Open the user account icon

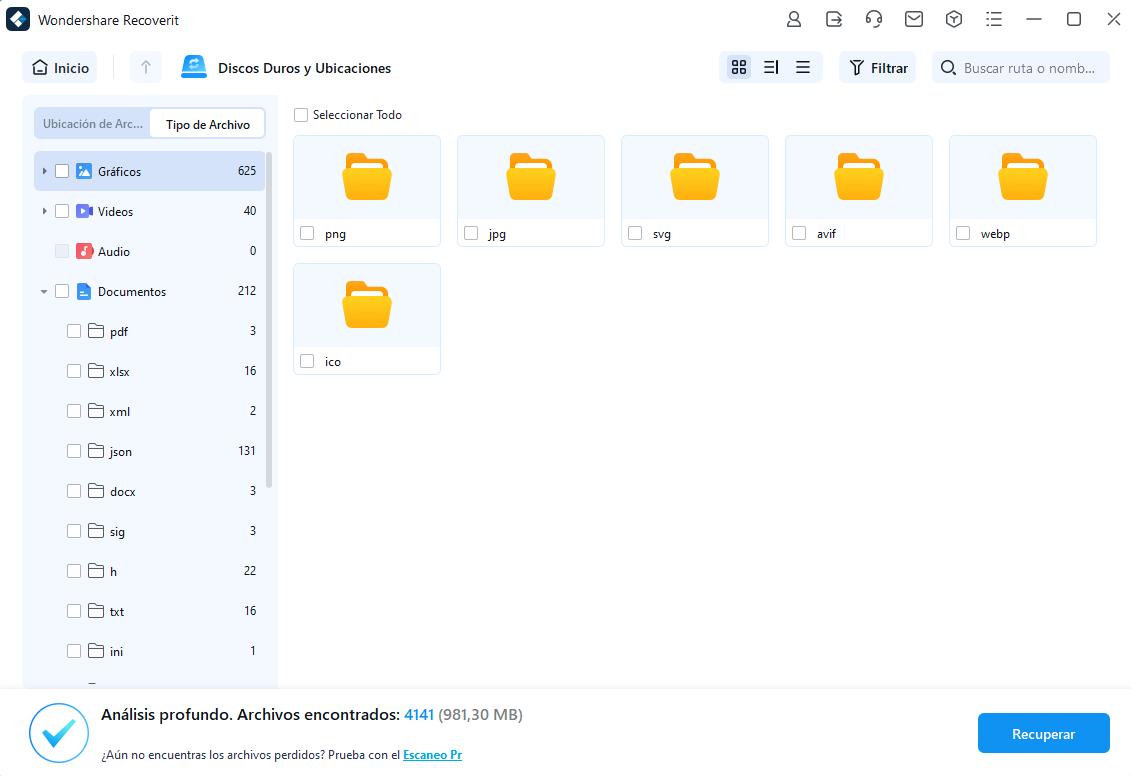[794, 19]
